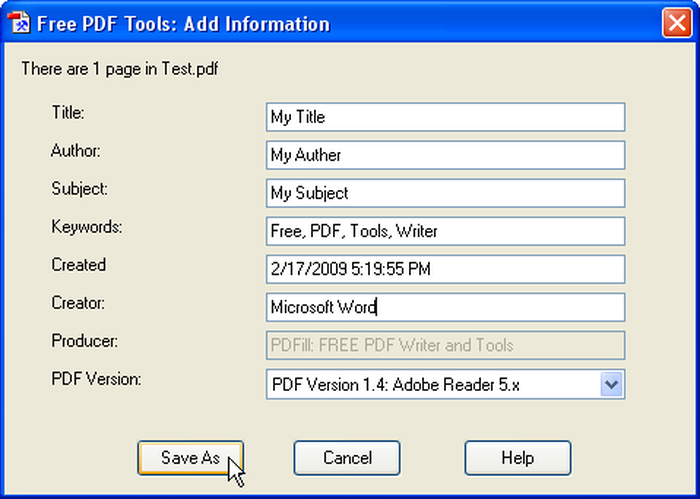Click the grayed-out Producer field

pos(446,345)
